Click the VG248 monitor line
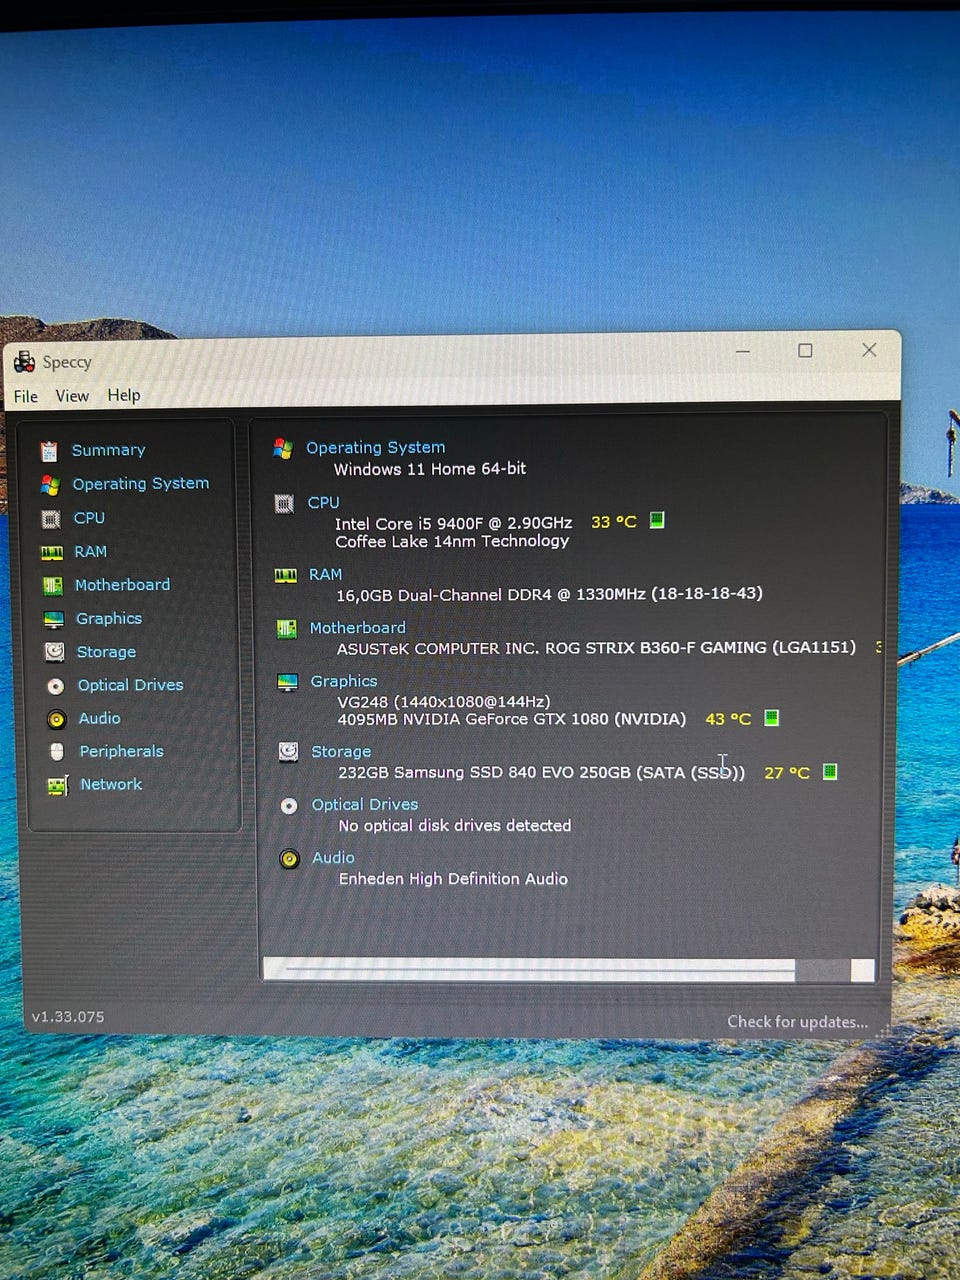960x1280 pixels. (444, 702)
